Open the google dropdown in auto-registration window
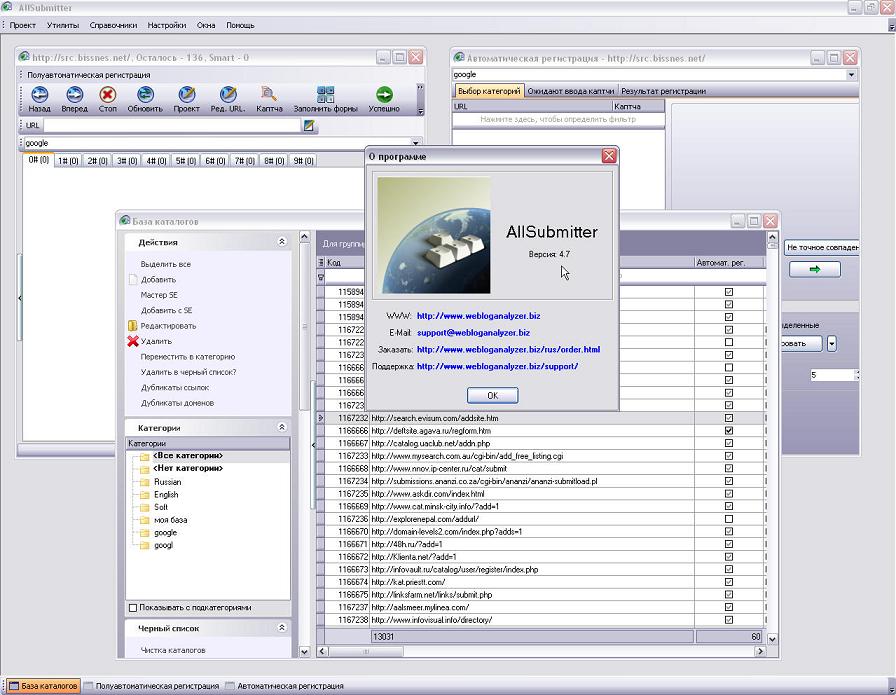This screenshot has width=896, height=695. pos(851,75)
